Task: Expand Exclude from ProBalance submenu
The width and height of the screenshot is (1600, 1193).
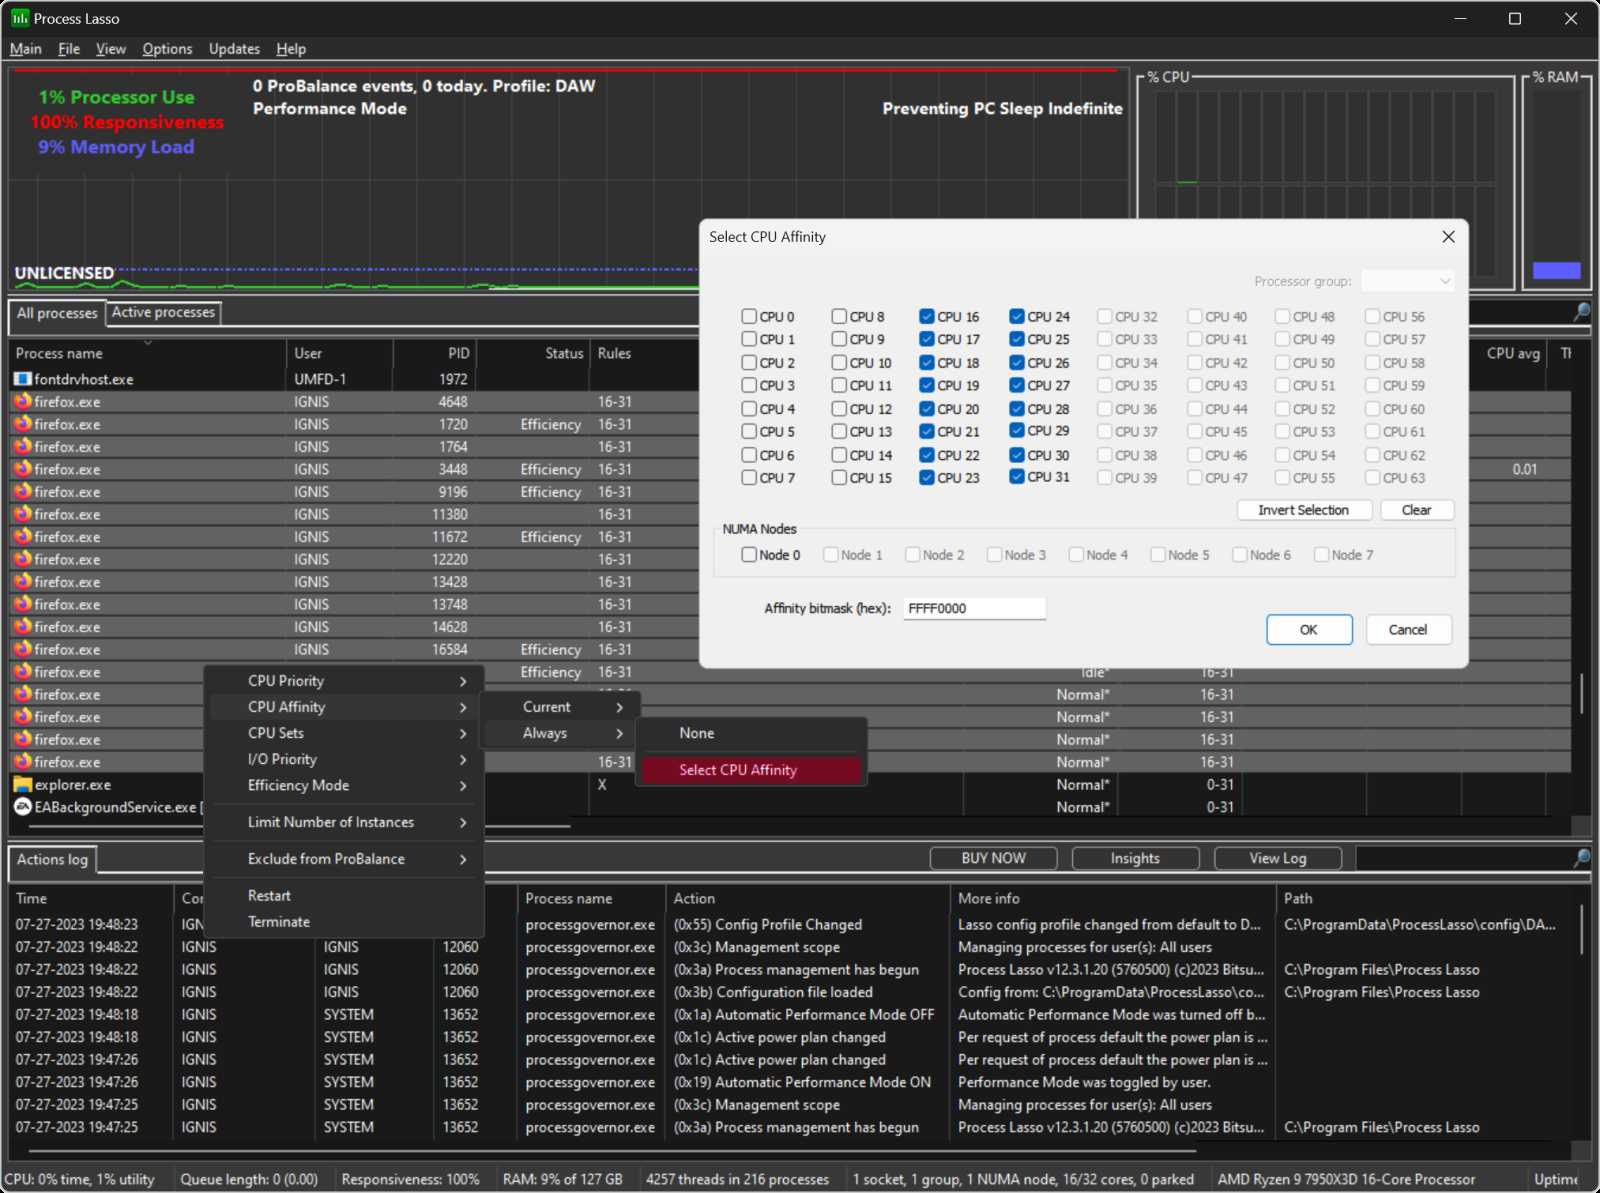Action: point(345,859)
